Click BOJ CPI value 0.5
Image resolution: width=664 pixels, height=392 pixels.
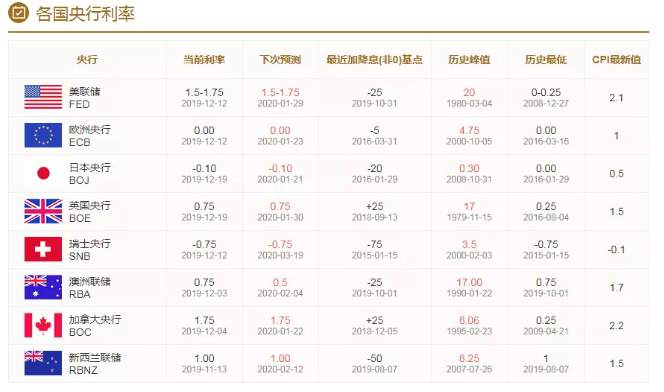(616, 174)
